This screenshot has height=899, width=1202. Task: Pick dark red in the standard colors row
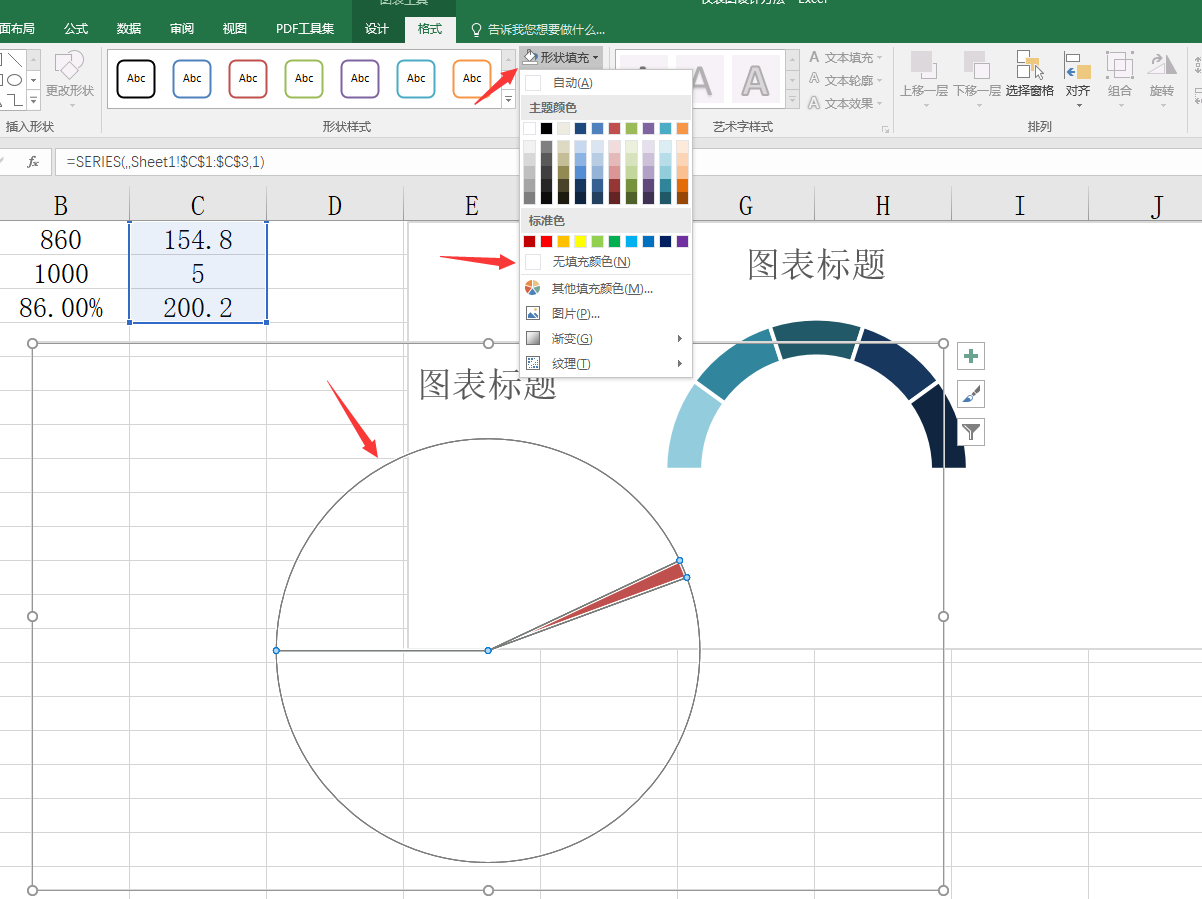point(529,241)
